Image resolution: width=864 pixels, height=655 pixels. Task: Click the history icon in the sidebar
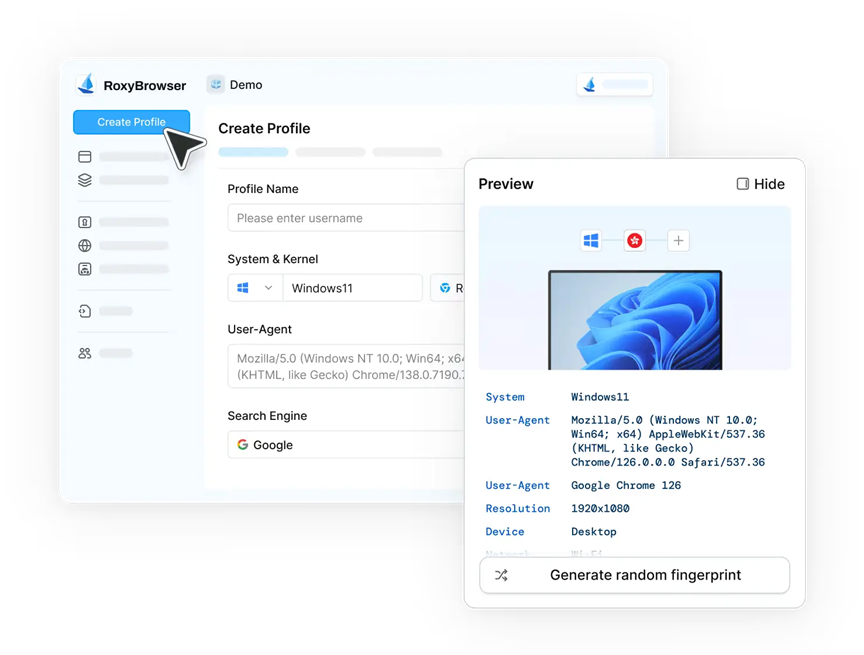[85, 310]
